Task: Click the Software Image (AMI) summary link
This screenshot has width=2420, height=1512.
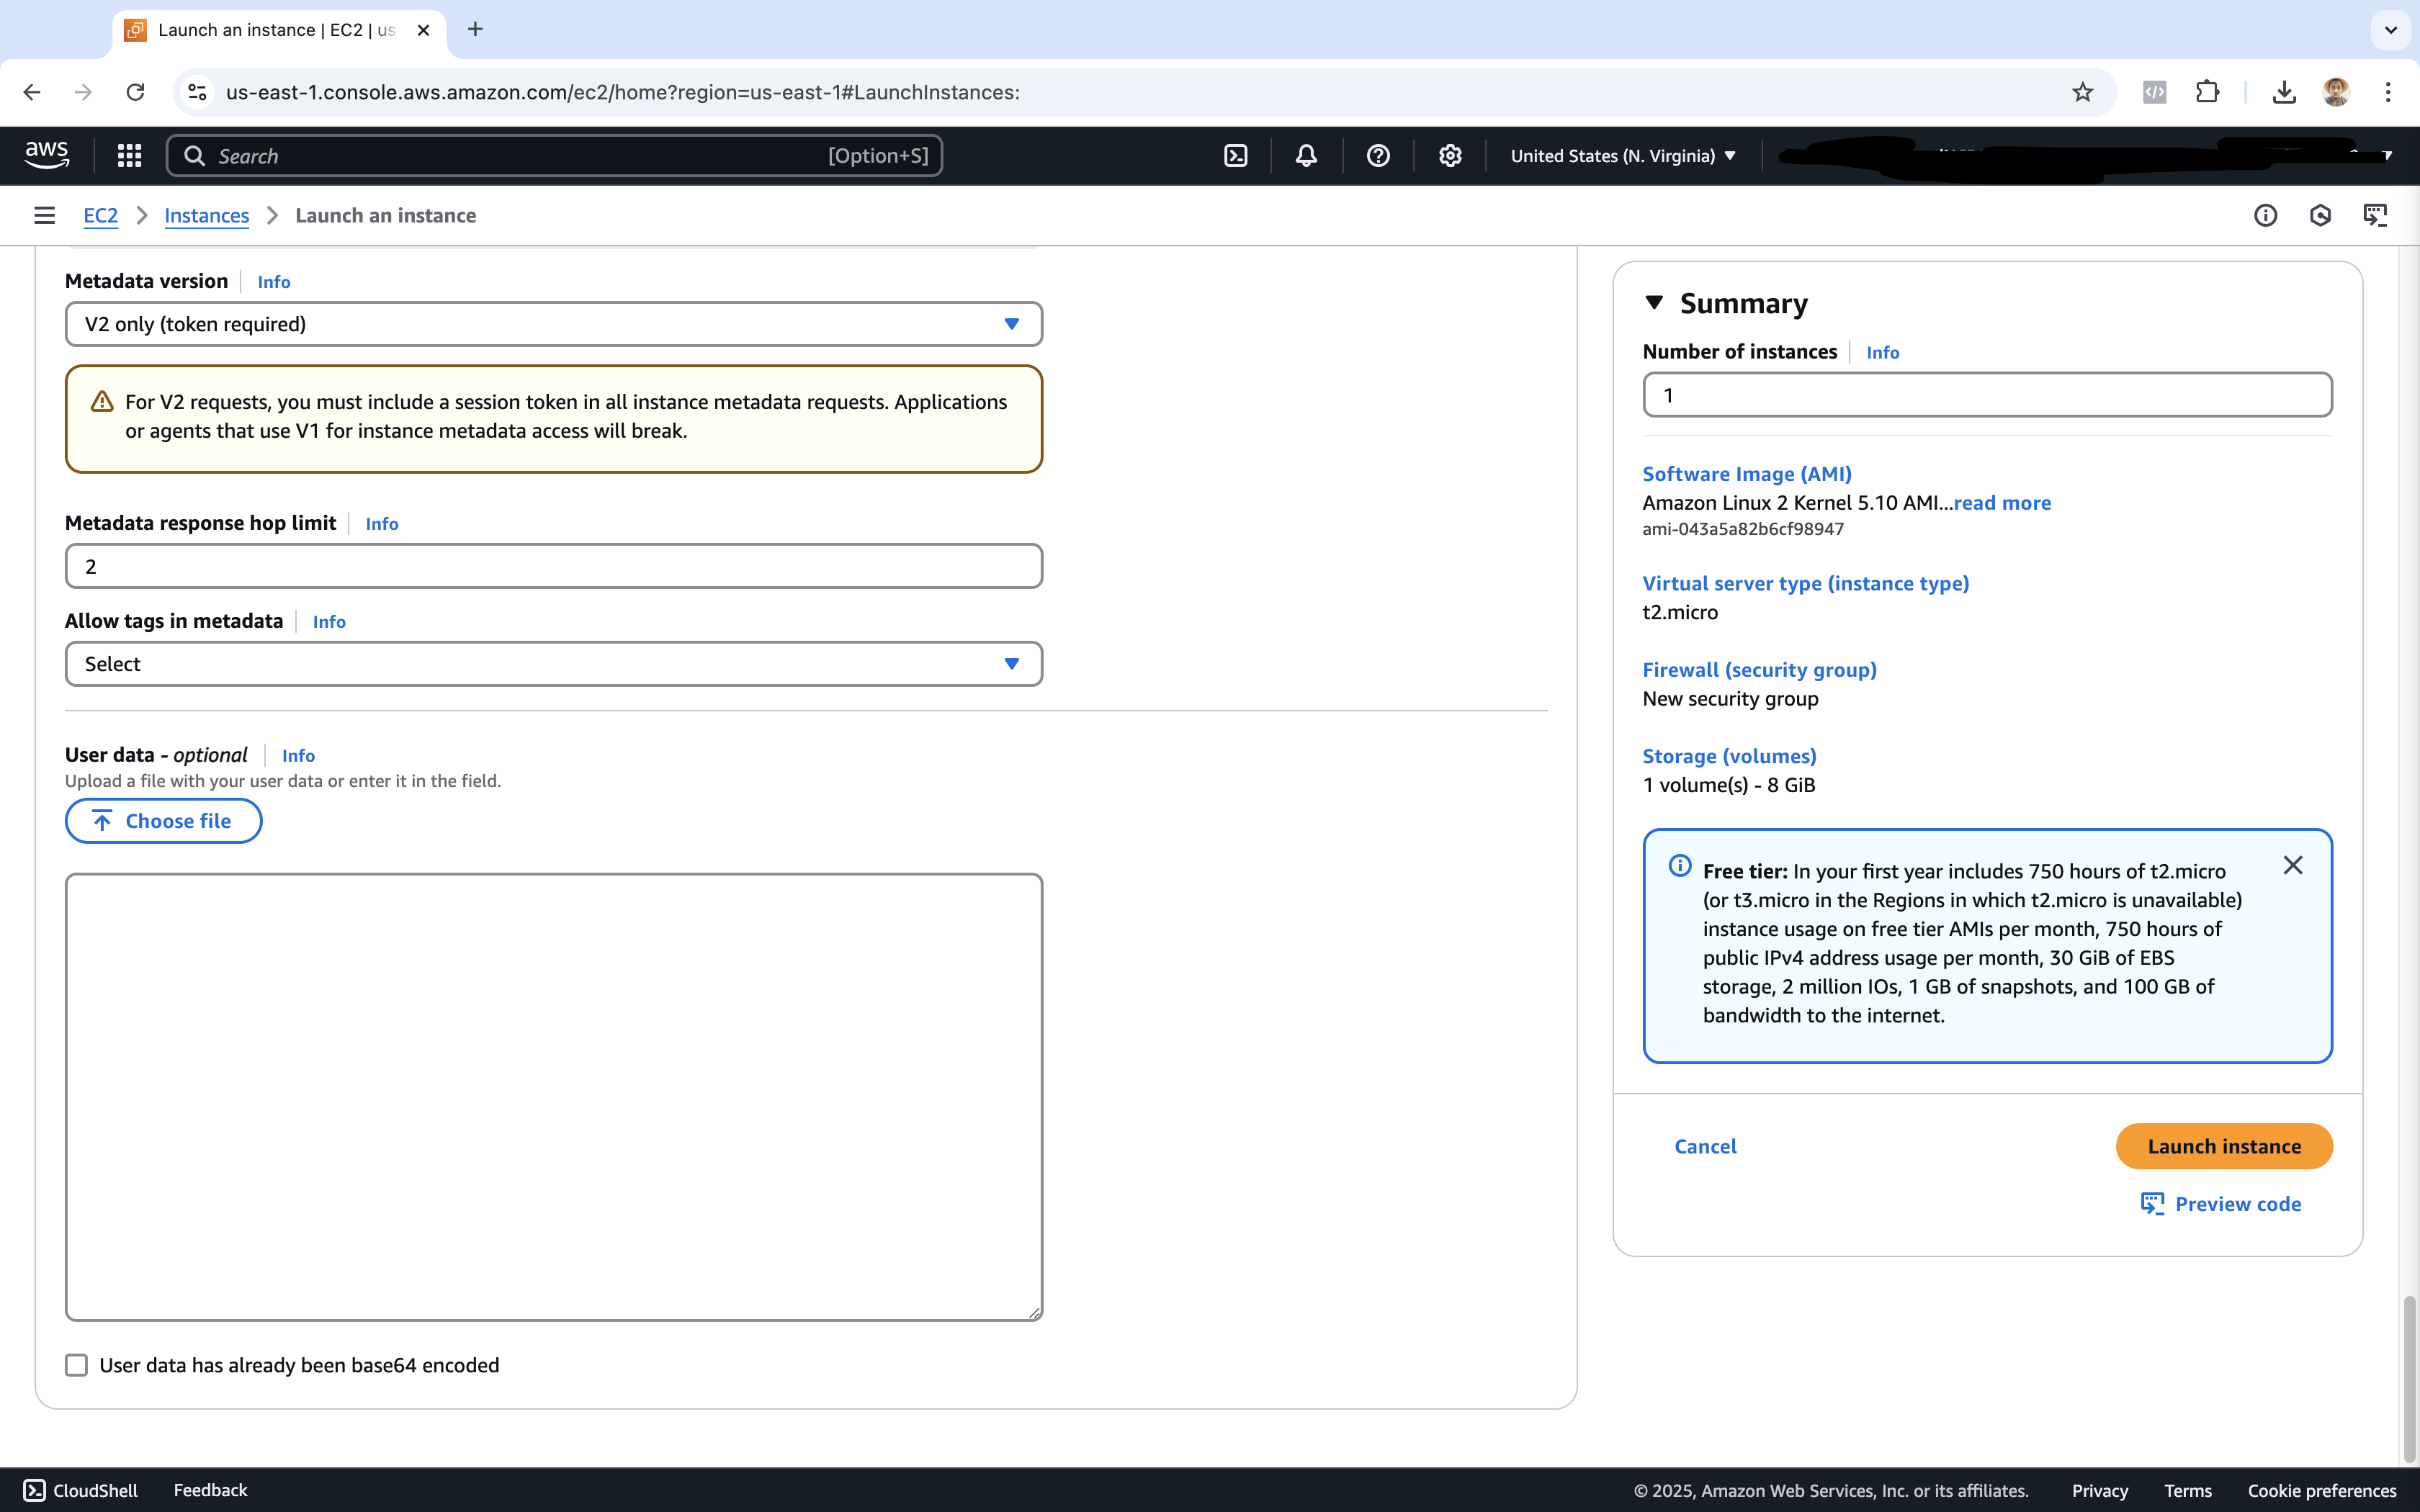Action: [1747, 474]
